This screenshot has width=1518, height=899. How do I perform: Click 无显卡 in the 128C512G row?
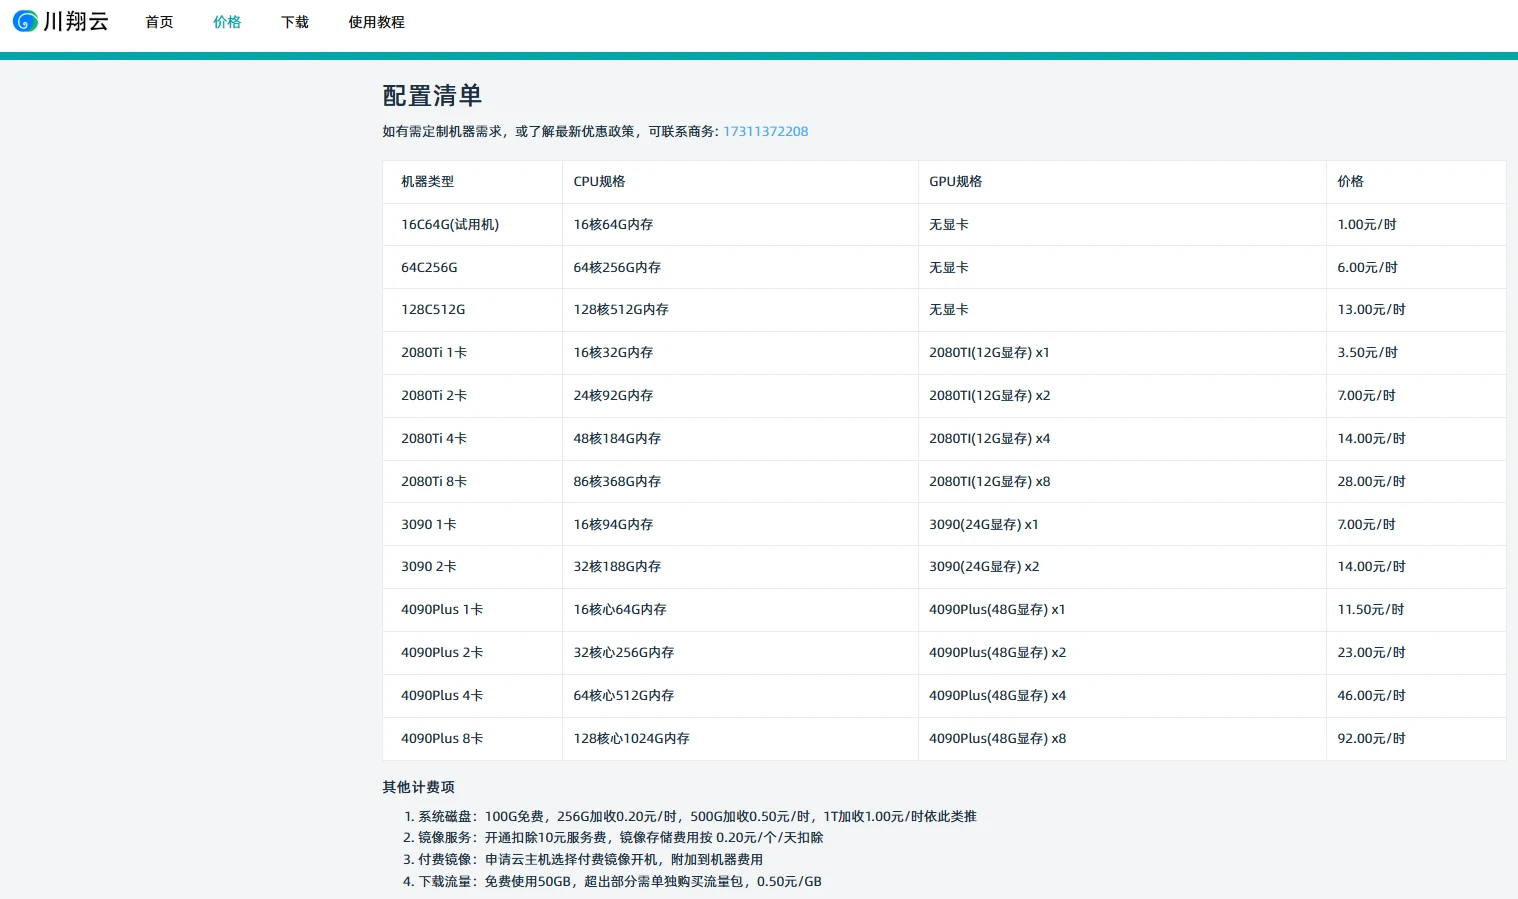pos(949,309)
